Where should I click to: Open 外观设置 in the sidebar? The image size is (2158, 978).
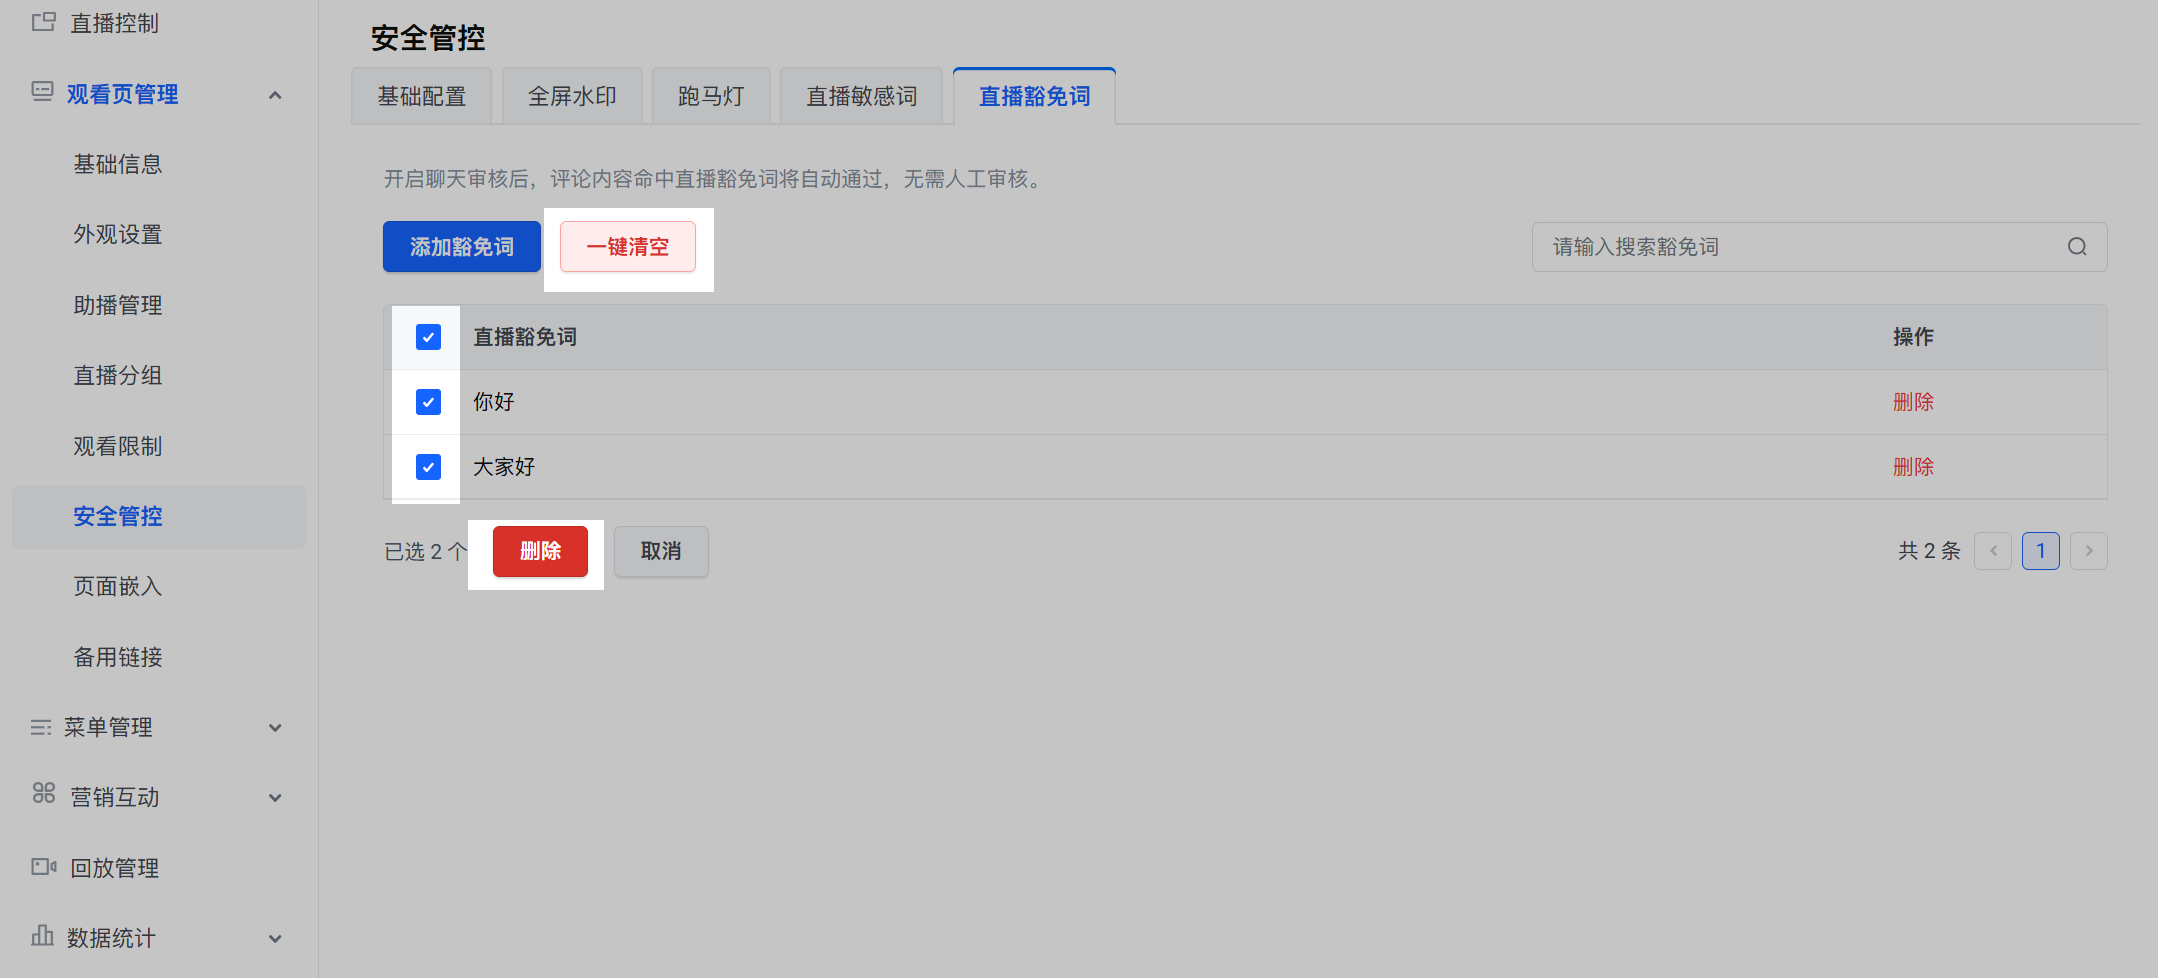click(118, 234)
